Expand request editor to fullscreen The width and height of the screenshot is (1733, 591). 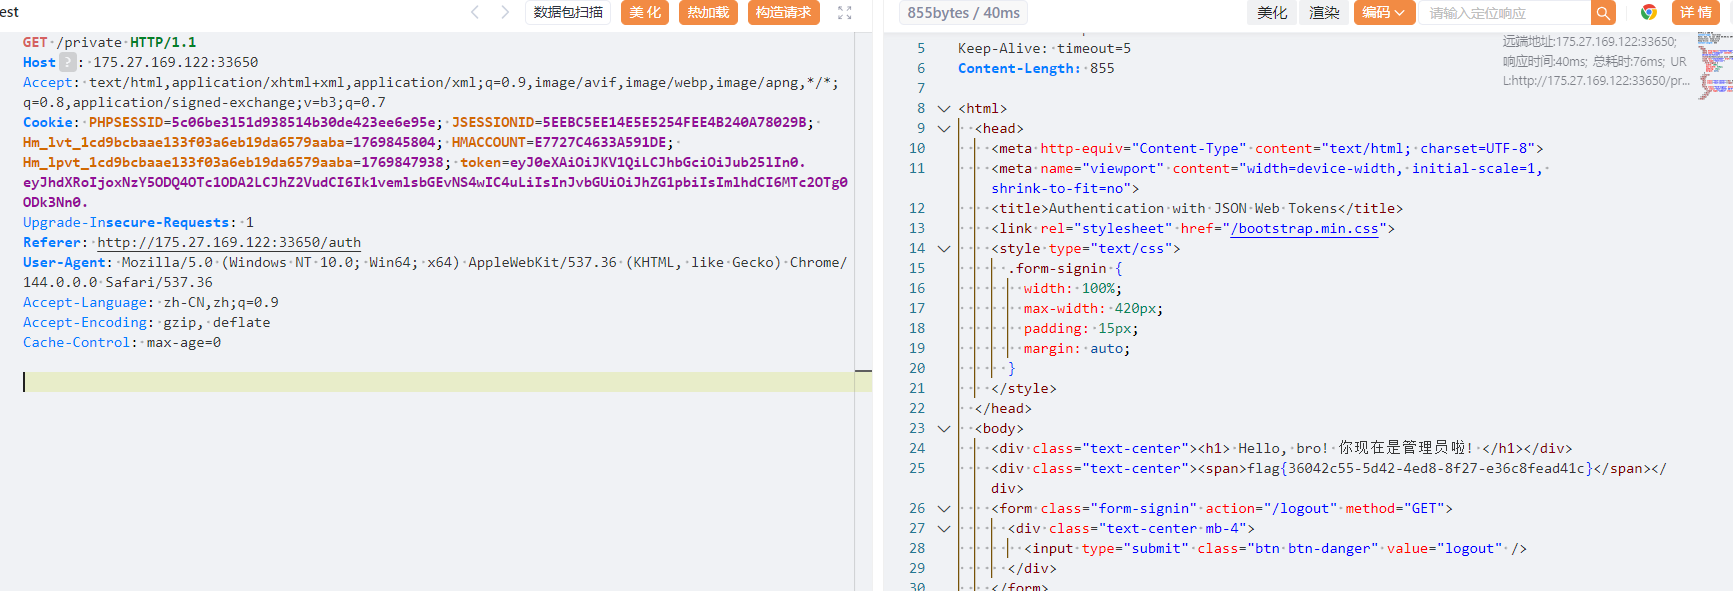pos(844,13)
